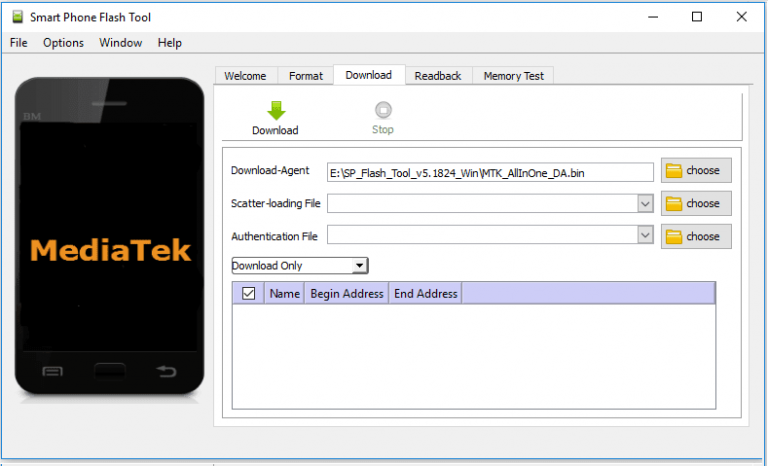The width and height of the screenshot is (768, 466).
Task: Toggle the select-all checkbox in table header
Action: (248, 294)
